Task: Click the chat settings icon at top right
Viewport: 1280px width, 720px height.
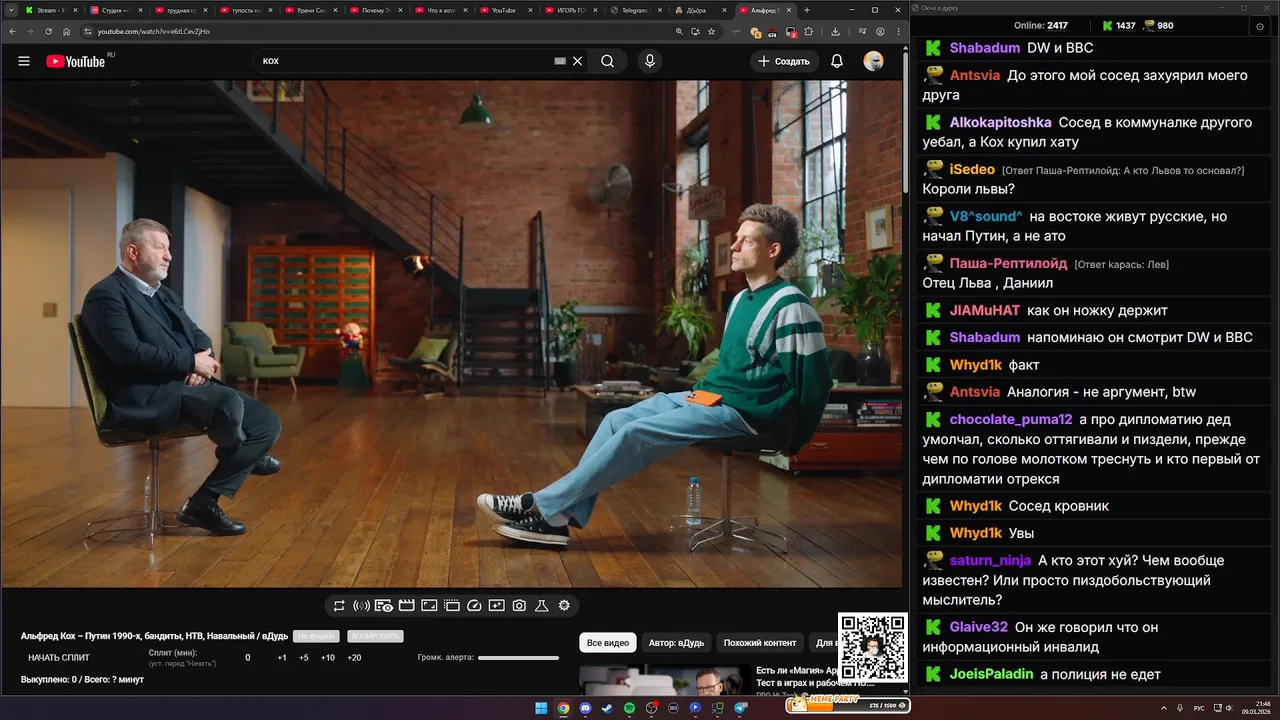Action: click(1260, 26)
